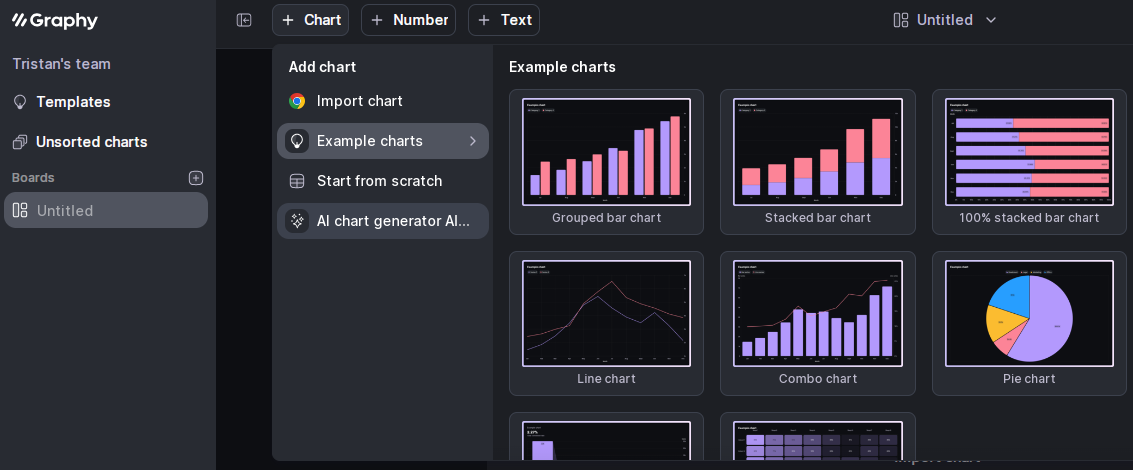
Task: Click the Text add button
Action: (504, 20)
